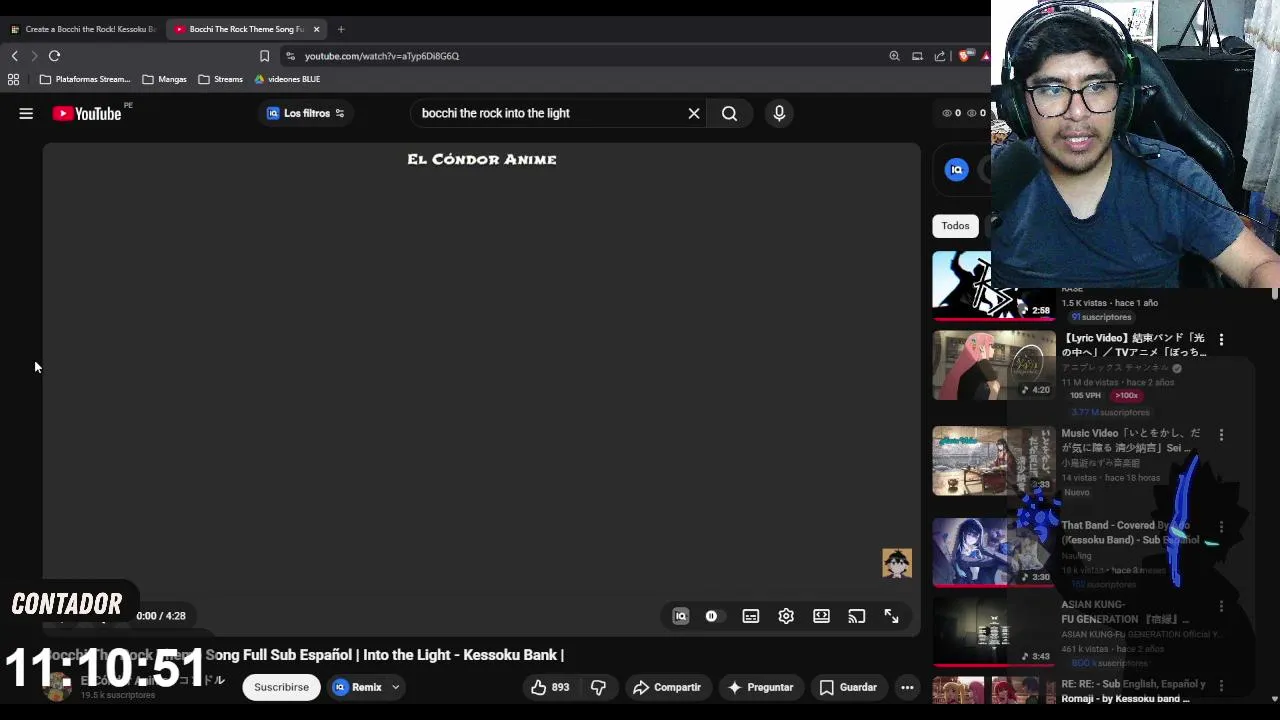Open Mangas bookmark folder
Image resolution: width=1280 pixels, height=720 pixels.
[164, 79]
